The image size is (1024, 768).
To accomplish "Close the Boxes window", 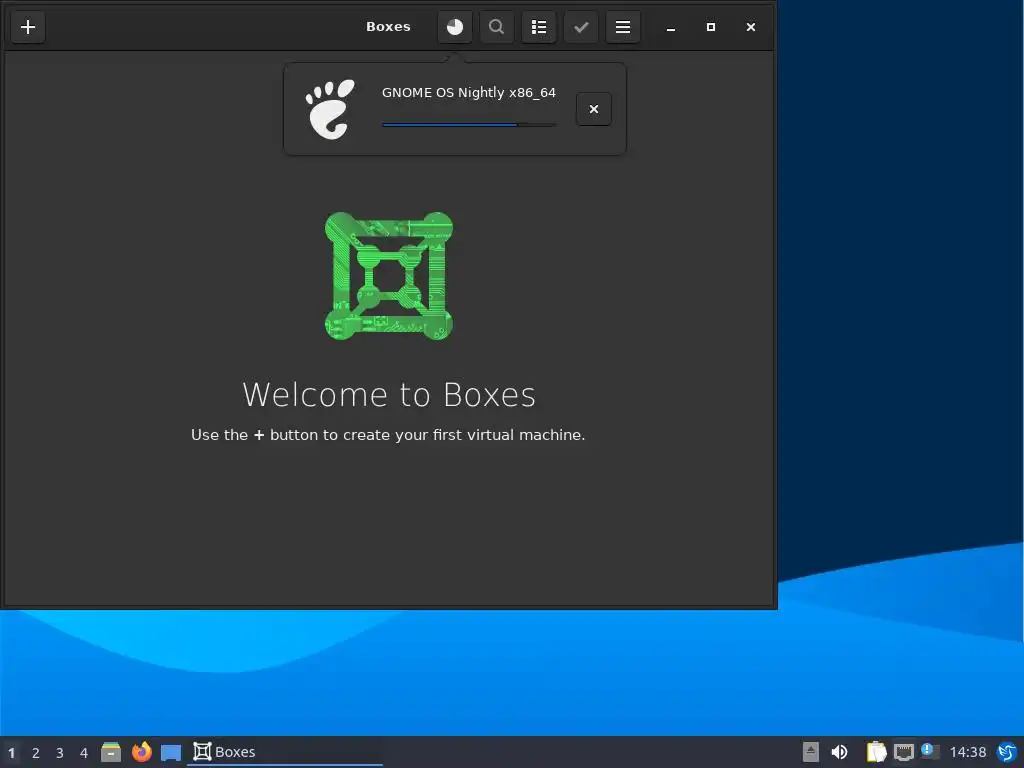I will 750,27.
